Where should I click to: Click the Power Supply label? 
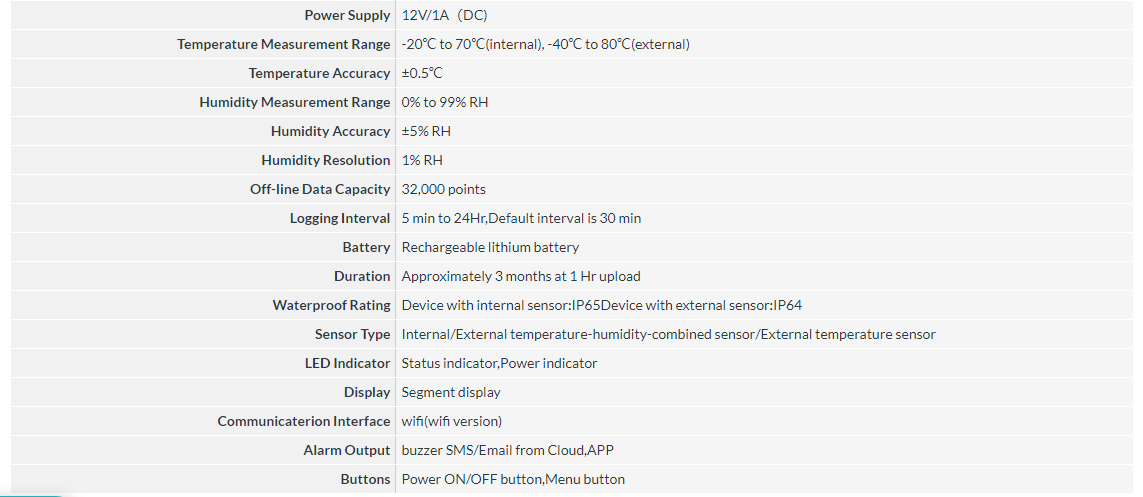(x=347, y=15)
